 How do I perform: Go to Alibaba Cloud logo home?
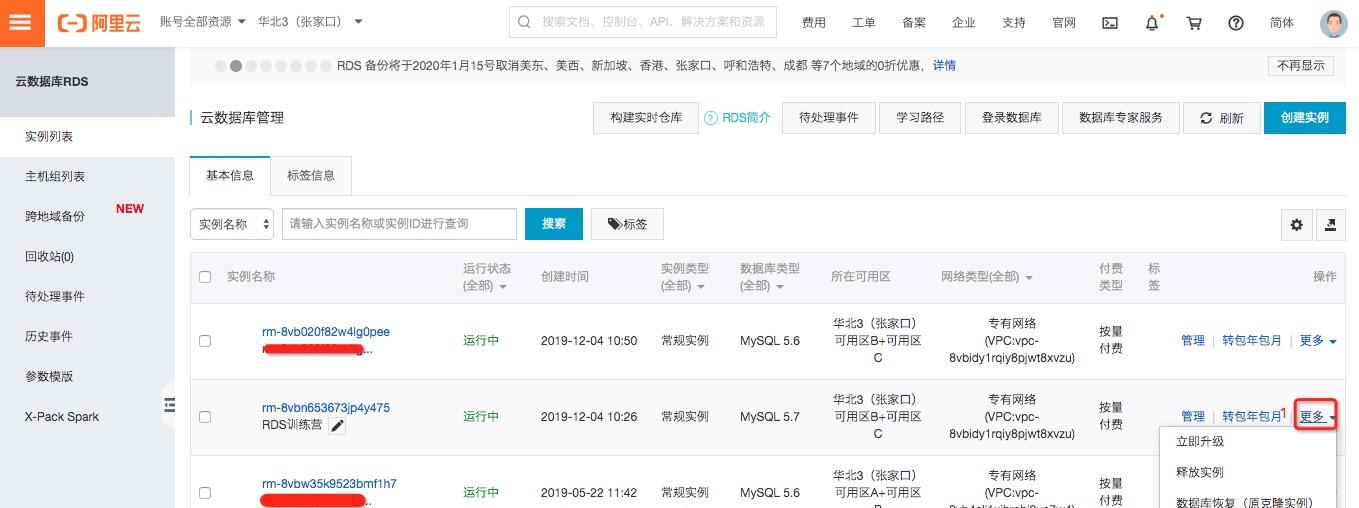tap(101, 22)
